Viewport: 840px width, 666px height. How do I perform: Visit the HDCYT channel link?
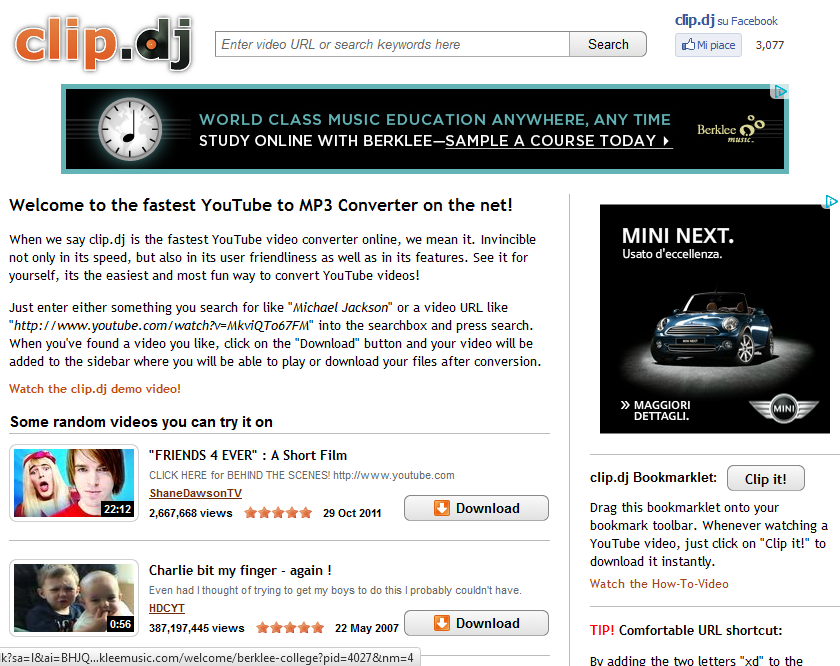click(167, 608)
